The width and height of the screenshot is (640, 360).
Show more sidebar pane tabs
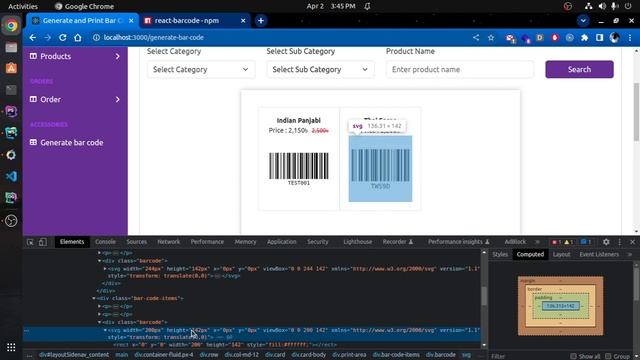[x=630, y=254]
